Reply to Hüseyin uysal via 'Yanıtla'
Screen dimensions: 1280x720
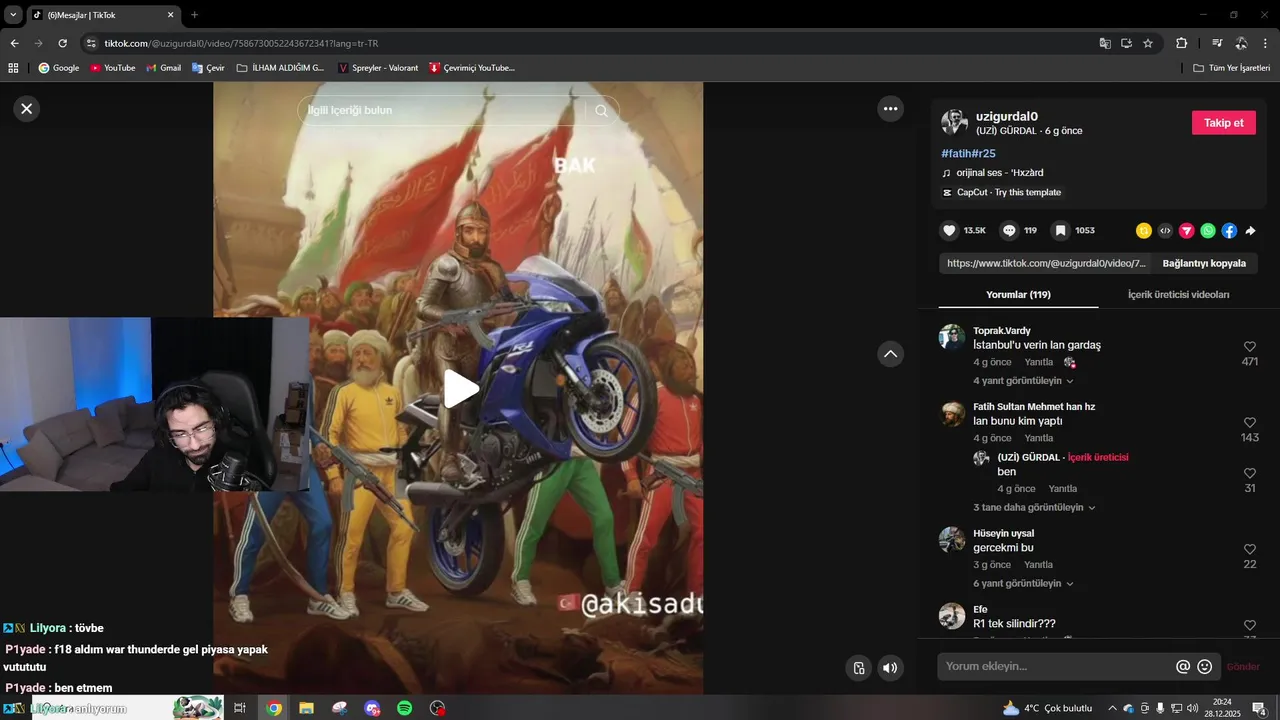(1039, 565)
